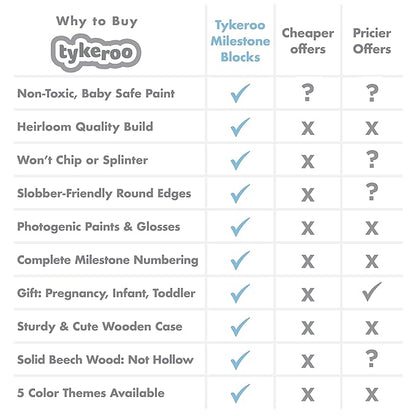Click blue checkmark for Slobber-Friendly Round Edges
416x416 pixels.
click(240, 193)
